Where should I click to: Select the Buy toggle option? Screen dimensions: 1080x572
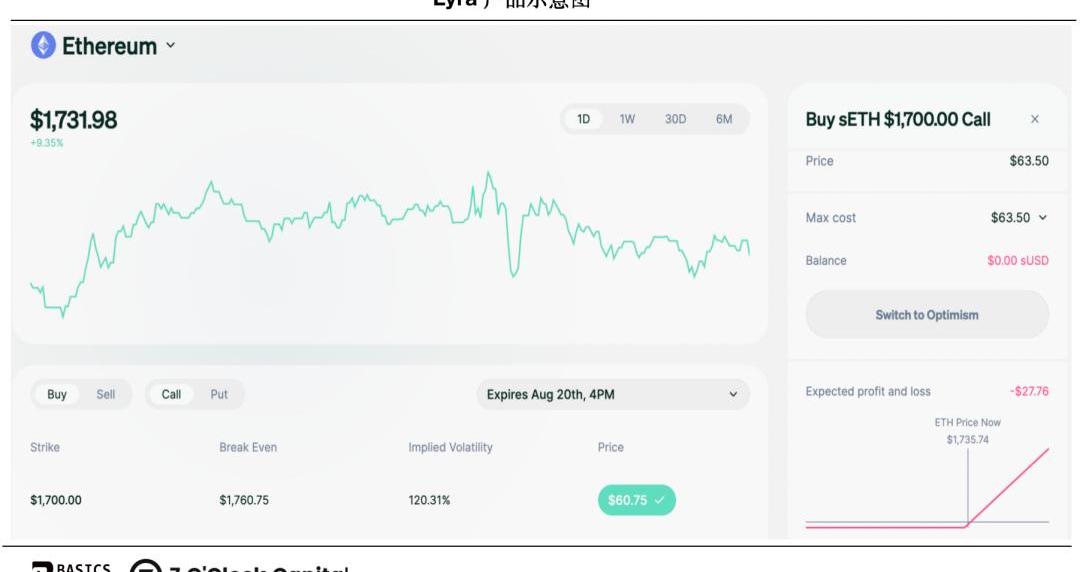[x=57, y=394]
